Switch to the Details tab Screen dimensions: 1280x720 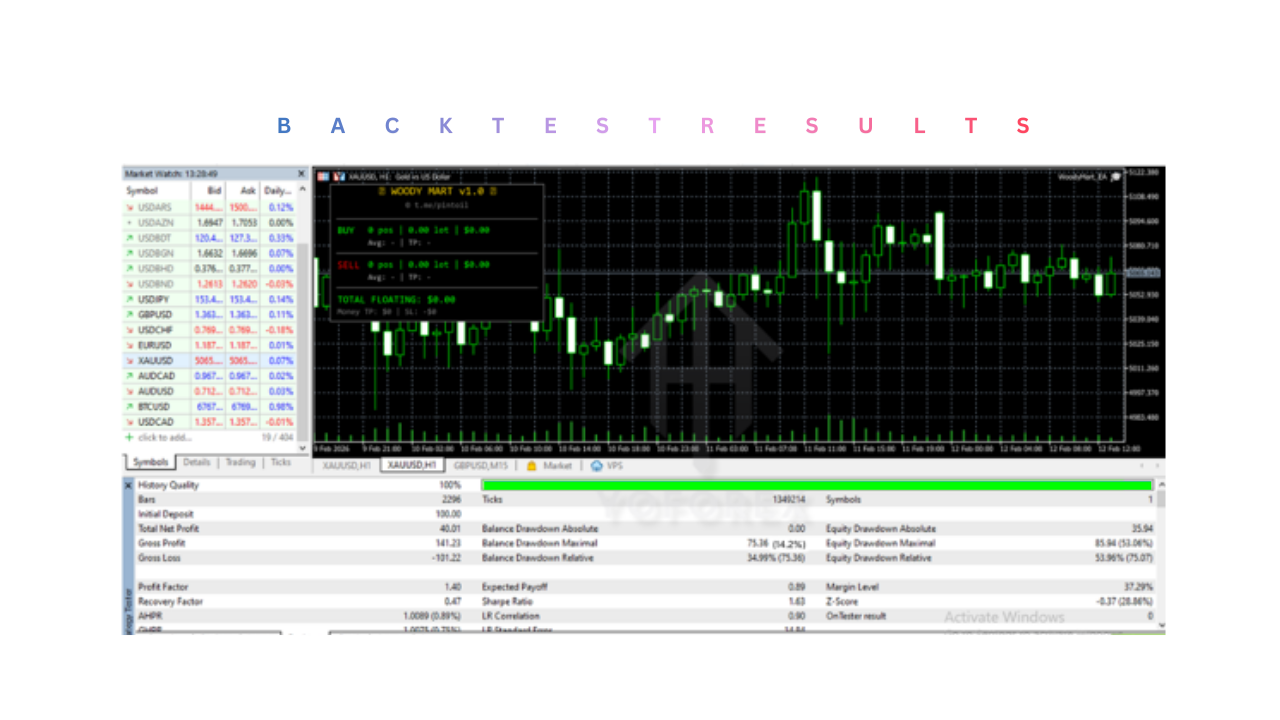click(197, 463)
